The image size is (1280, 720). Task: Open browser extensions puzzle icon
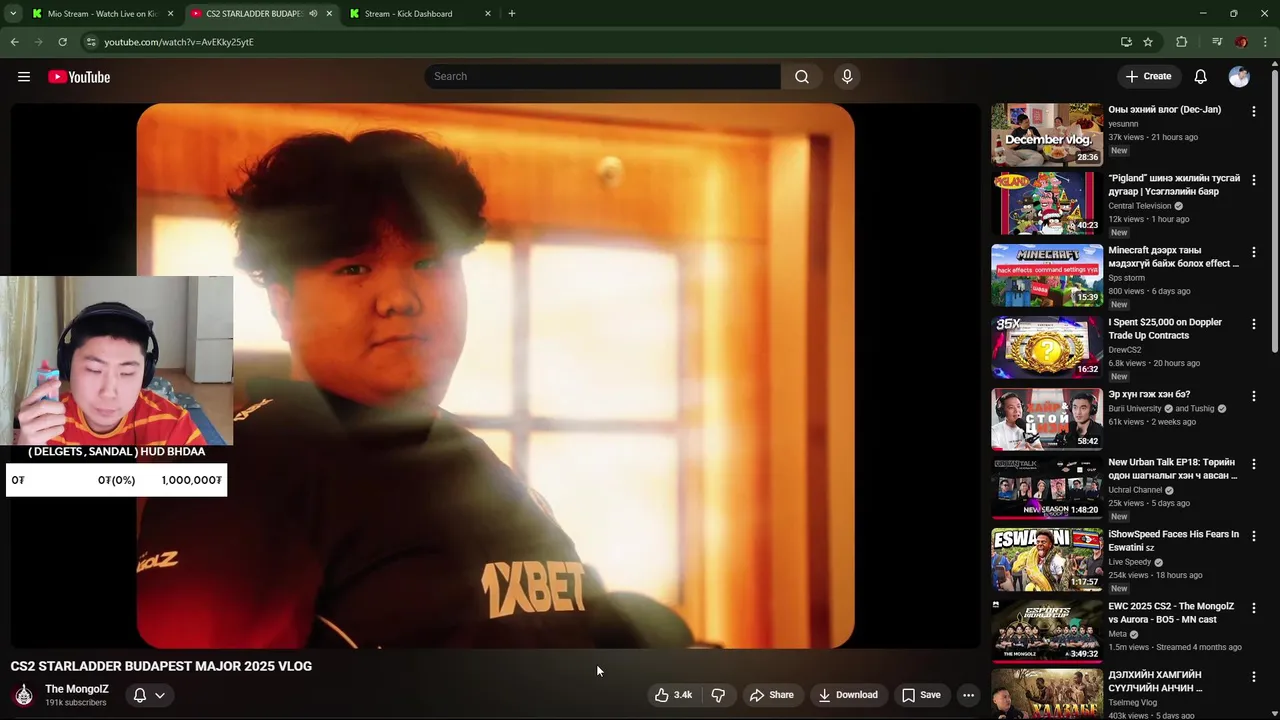[x=1182, y=42]
